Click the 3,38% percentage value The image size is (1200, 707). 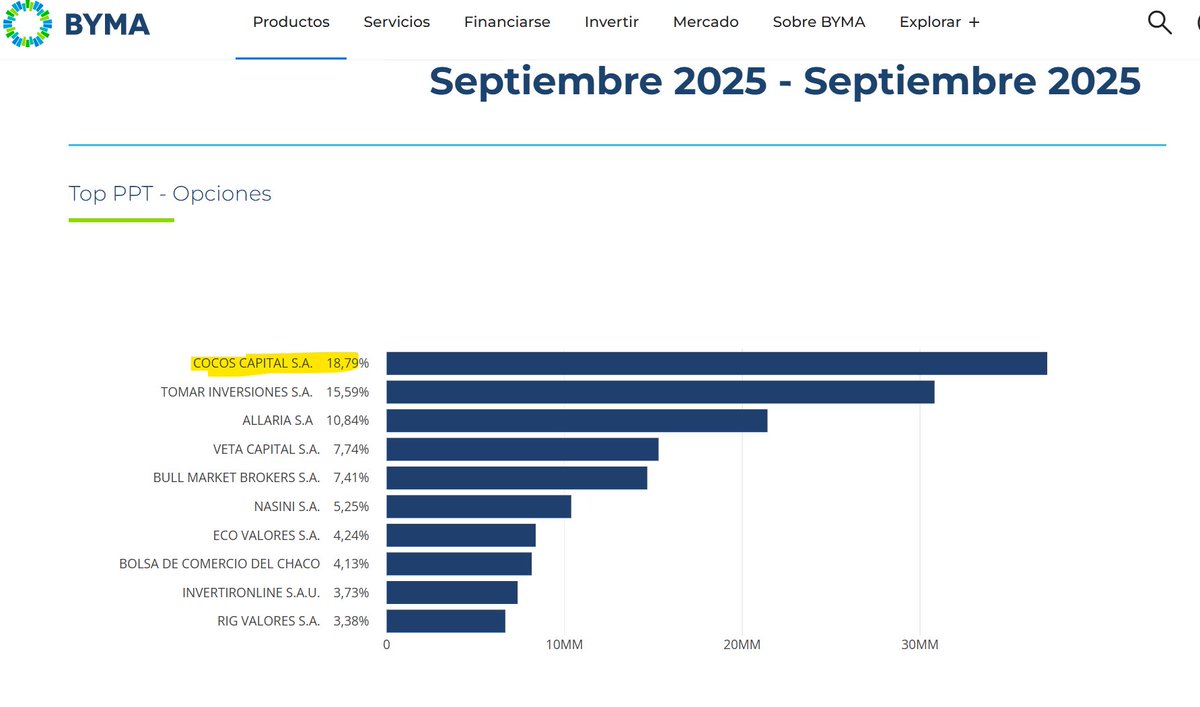pyautogui.click(x=351, y=621)
